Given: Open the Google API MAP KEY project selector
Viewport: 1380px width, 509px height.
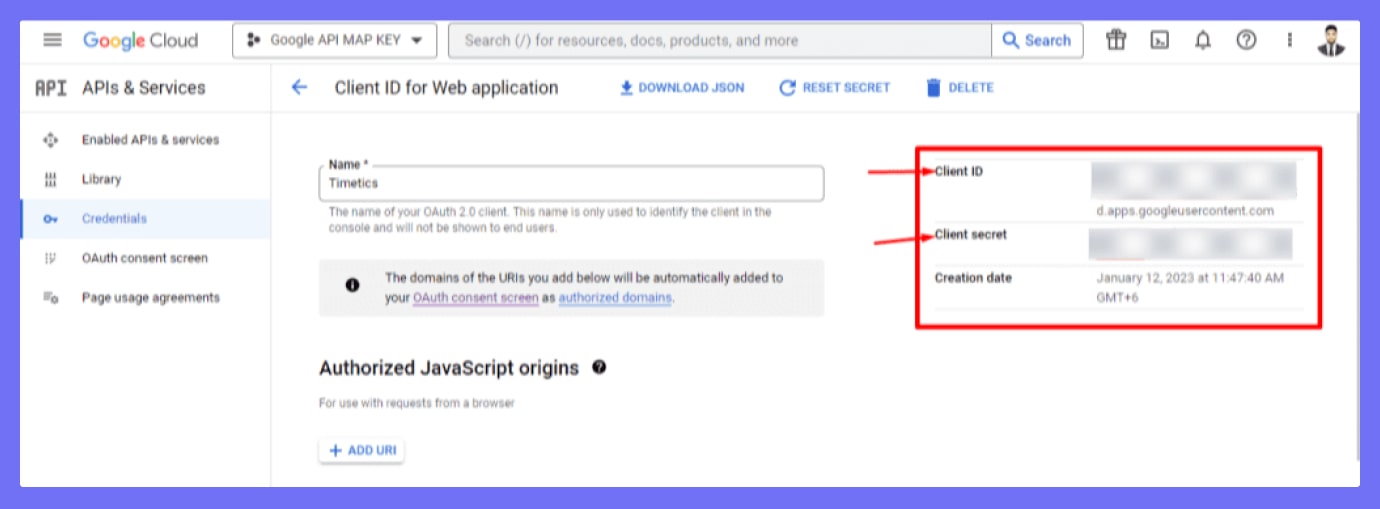Looking at the screenshot, I should point(334,40).
